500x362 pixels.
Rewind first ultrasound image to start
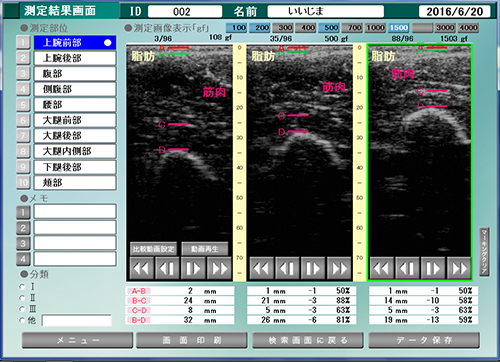coord(141,268)
